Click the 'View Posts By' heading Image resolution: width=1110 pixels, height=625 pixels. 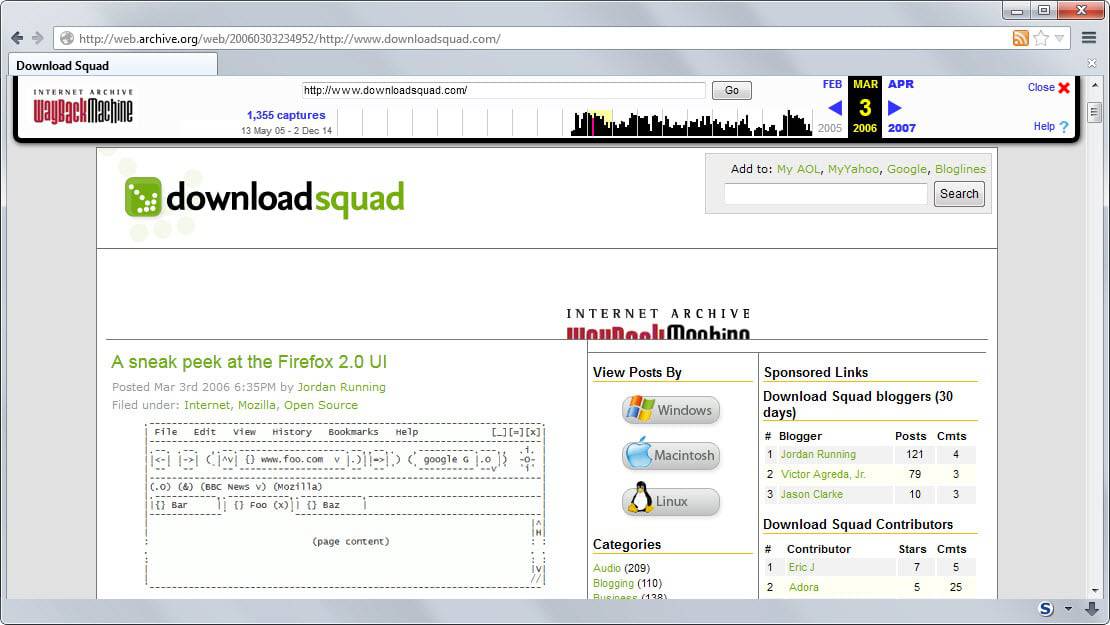click(637, 372)
